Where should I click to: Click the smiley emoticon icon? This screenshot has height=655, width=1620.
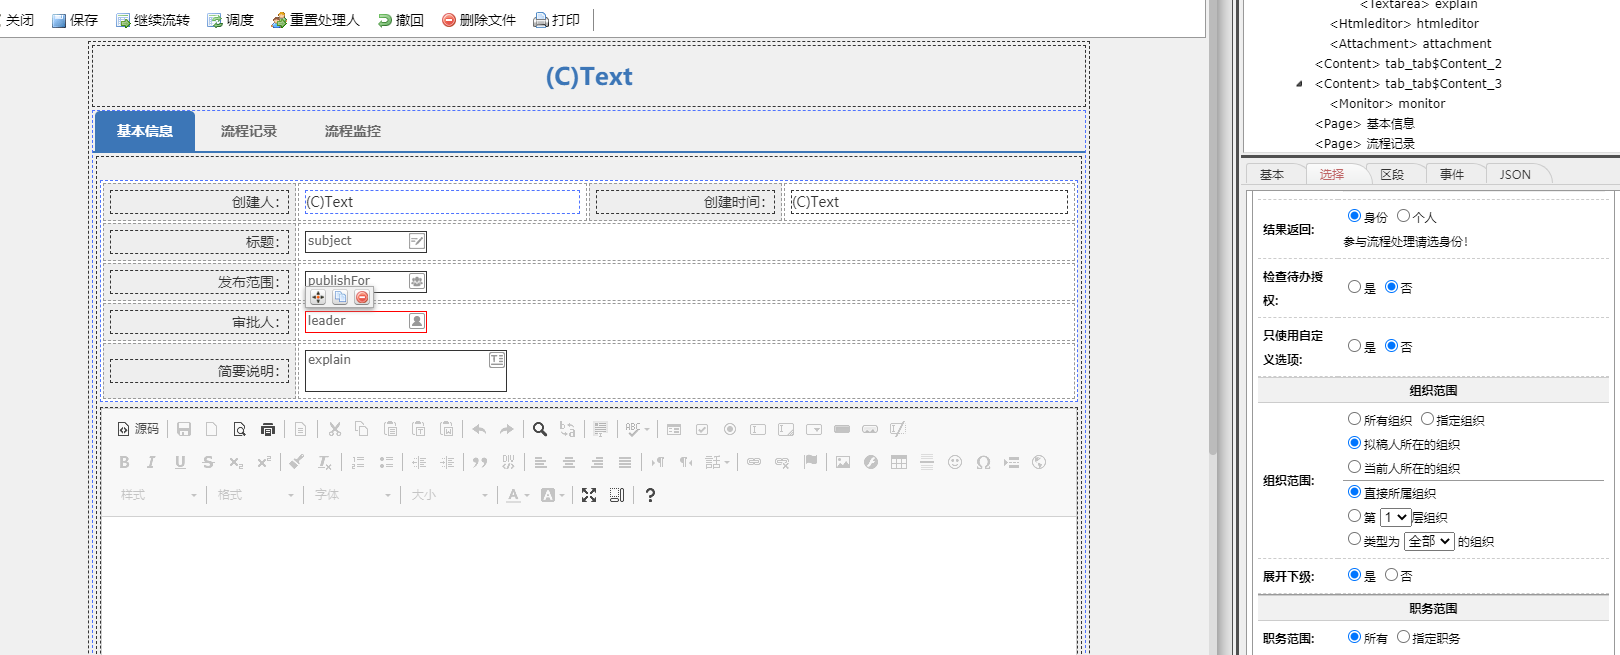955,462
